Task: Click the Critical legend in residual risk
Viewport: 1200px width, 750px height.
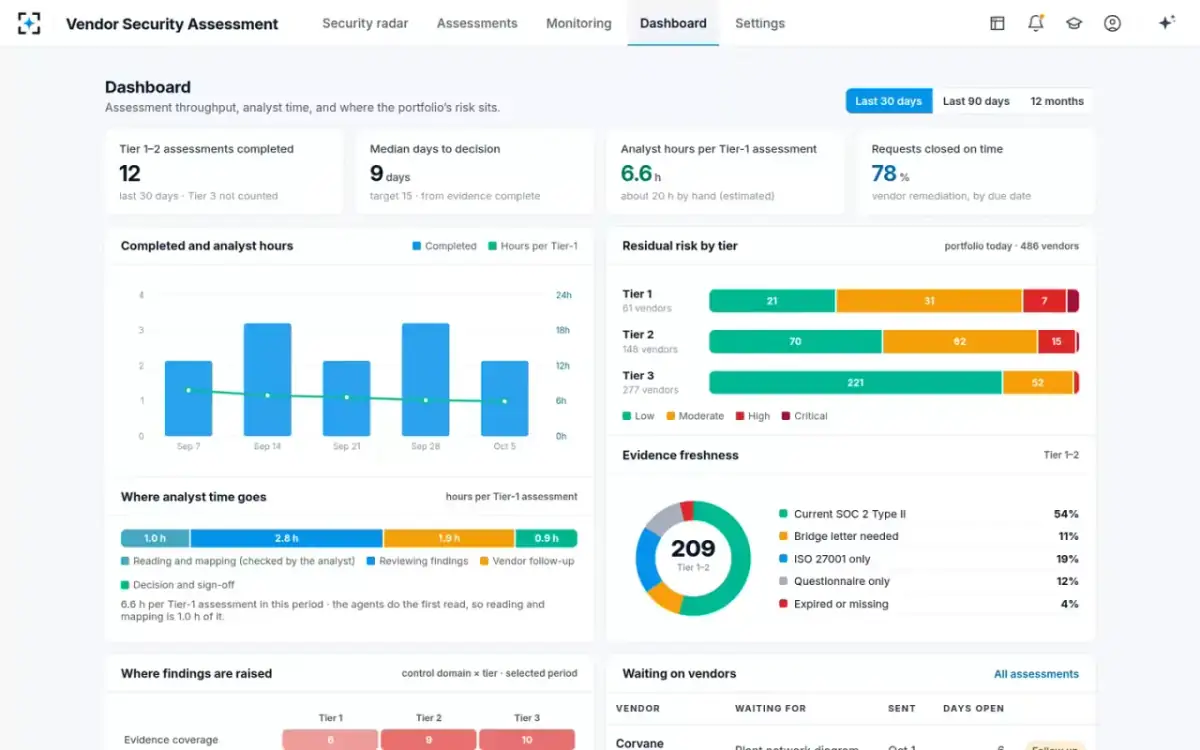Action: pyautogui.click(x=804, y=416)
